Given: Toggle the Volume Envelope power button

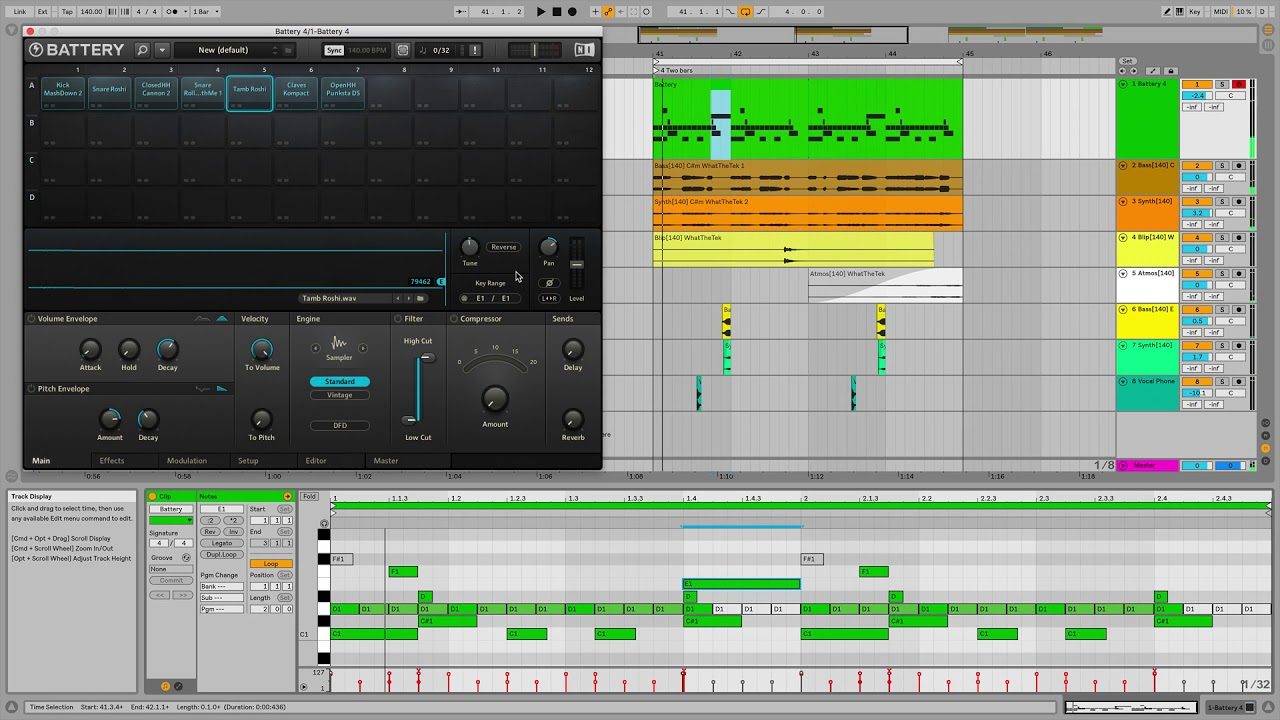Looking at the screenshot, I should (x=31, y=319).
